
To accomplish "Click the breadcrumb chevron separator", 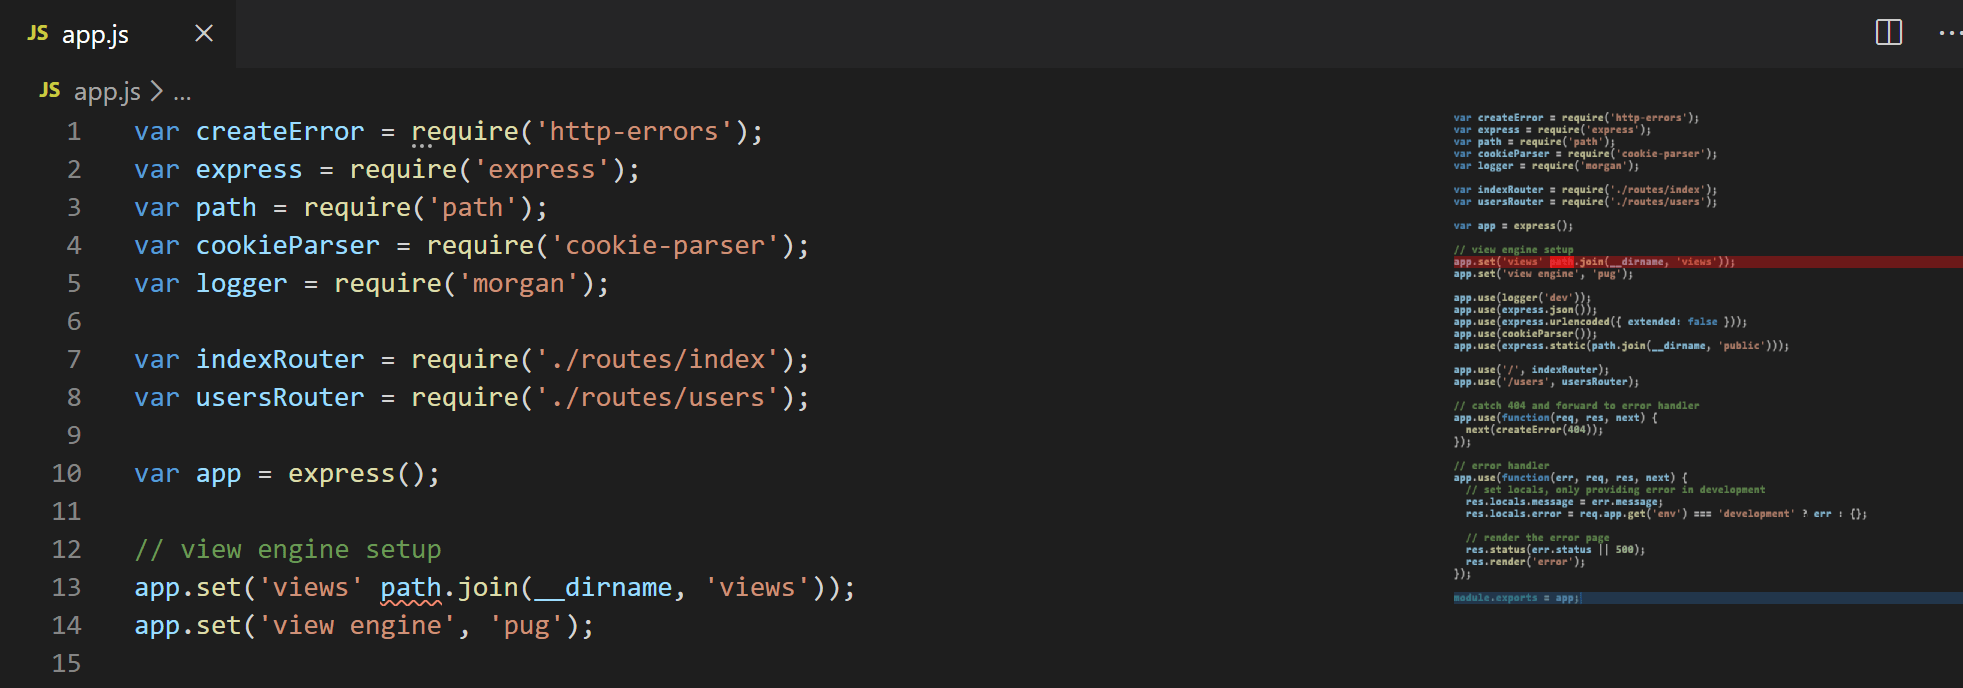I will (x=156, y=92).
